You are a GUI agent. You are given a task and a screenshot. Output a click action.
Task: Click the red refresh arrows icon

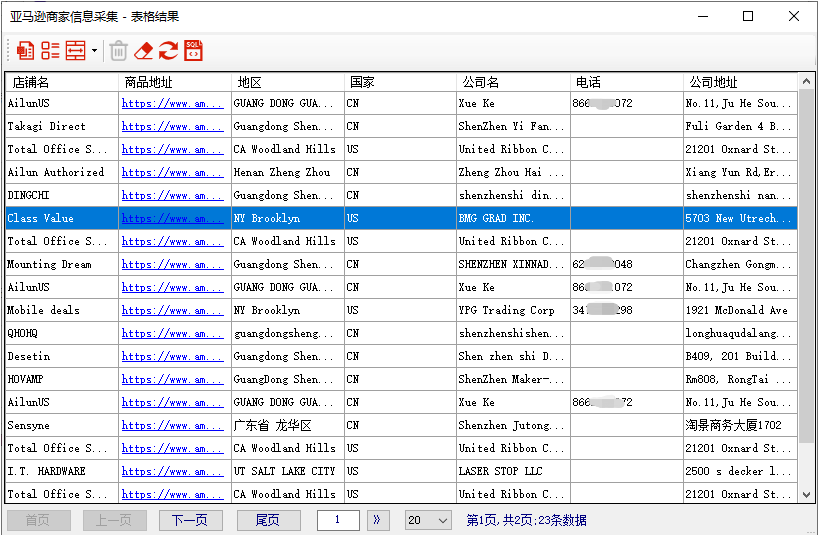tap(168, 50)
